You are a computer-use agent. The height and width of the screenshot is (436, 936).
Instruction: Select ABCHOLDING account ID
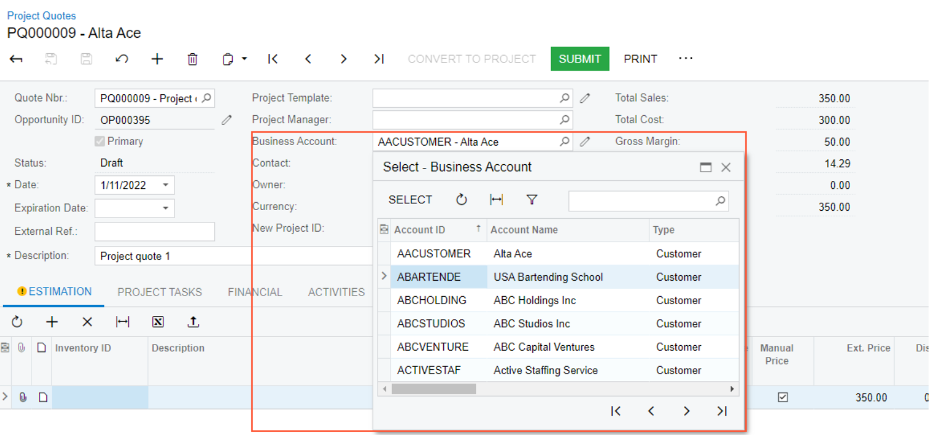(x=432, y=300)
